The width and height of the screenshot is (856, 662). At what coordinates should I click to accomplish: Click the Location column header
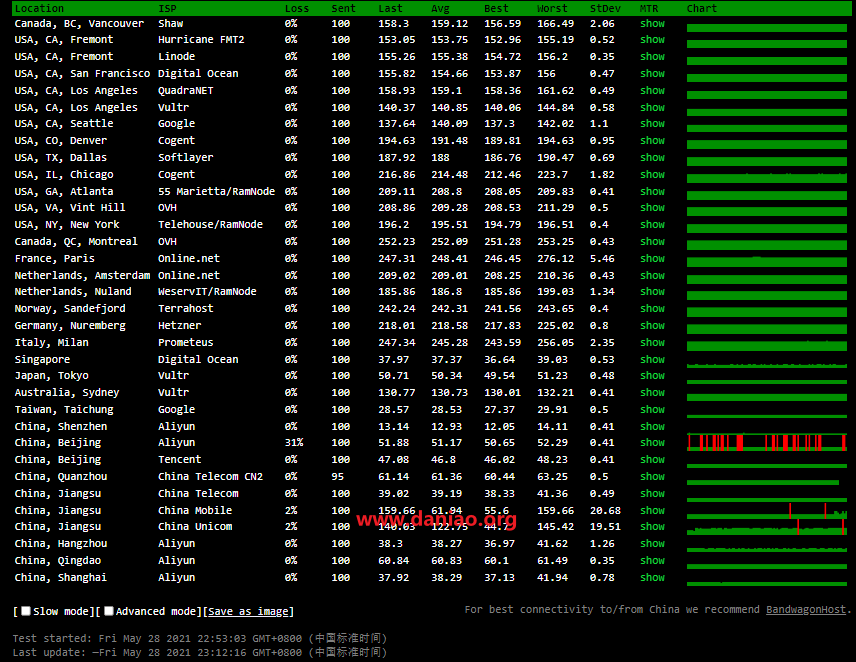[x=39, y=8]
